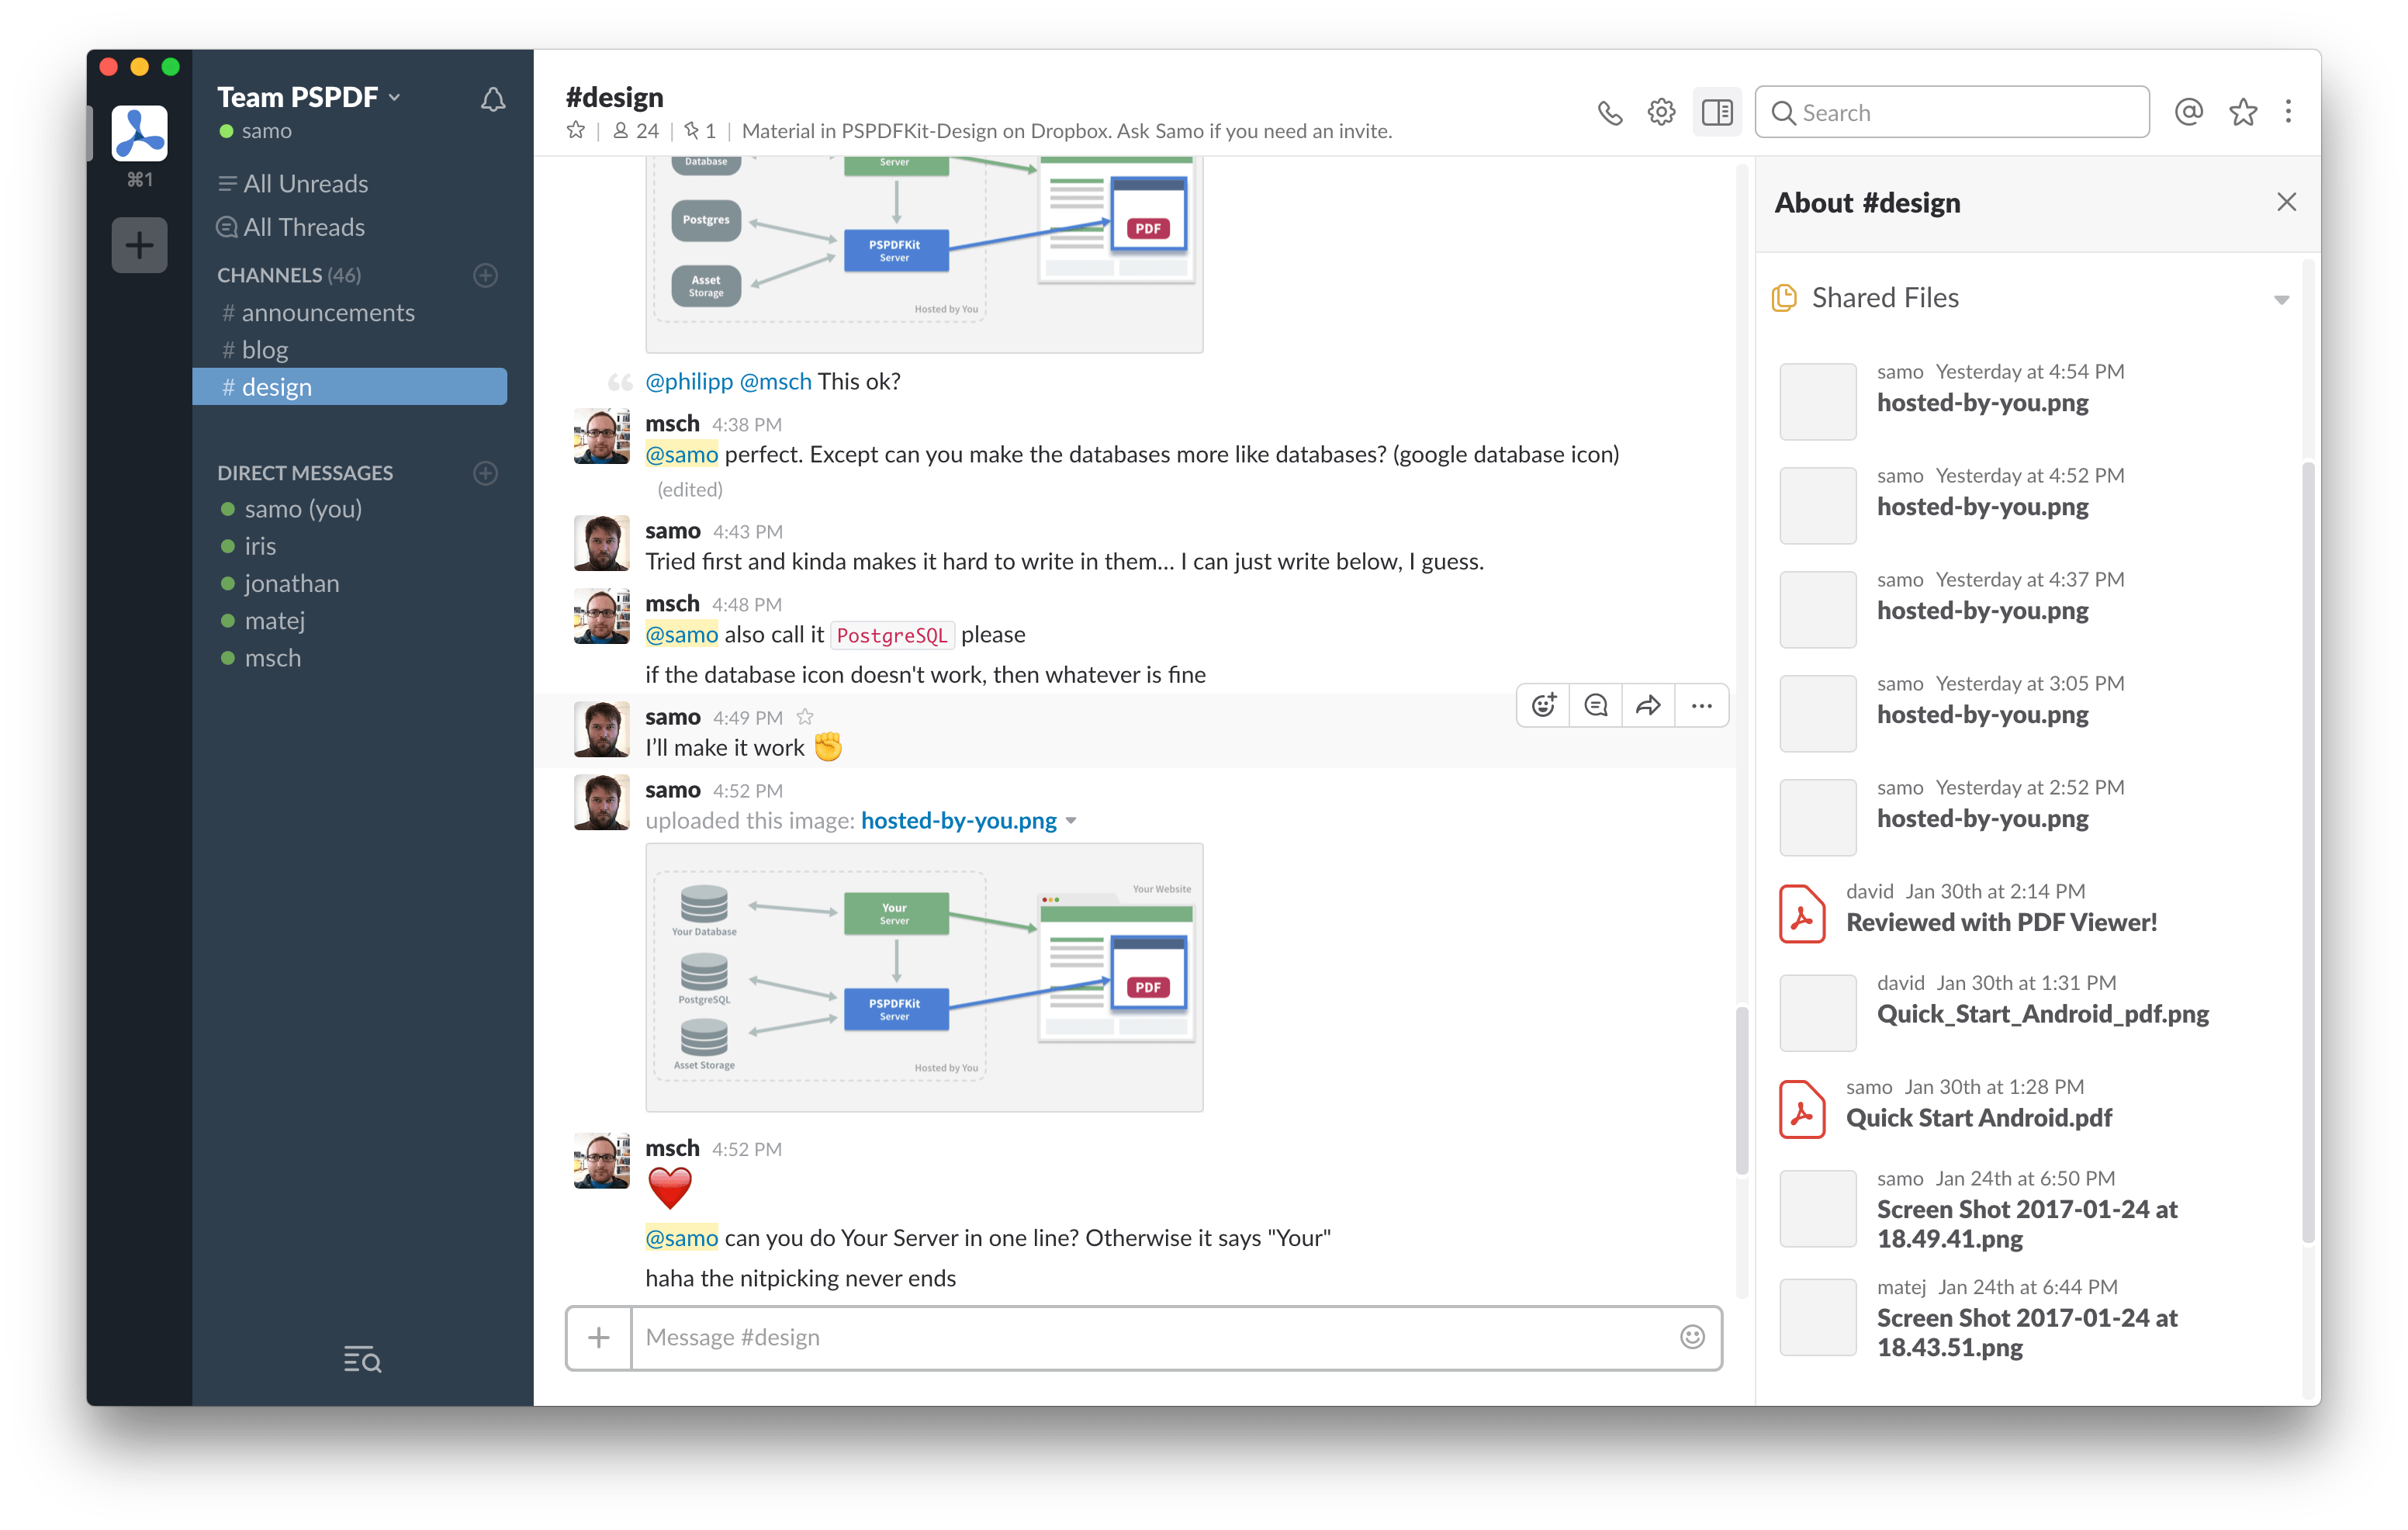Star samo's "I'll make it work" message
This screenshot has height=1530, width=2408.
click(805, 716)
